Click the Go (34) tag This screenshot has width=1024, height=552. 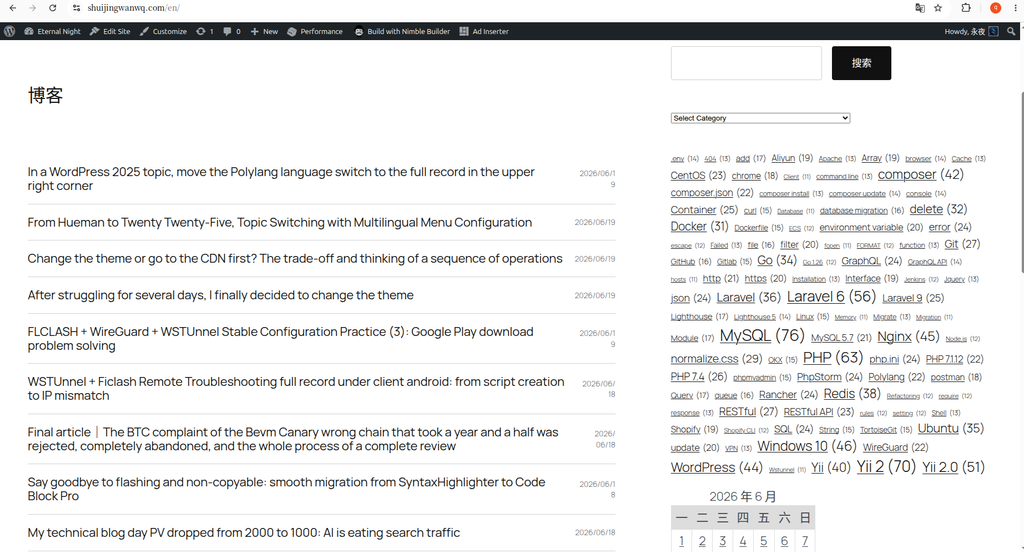point(776,260)
